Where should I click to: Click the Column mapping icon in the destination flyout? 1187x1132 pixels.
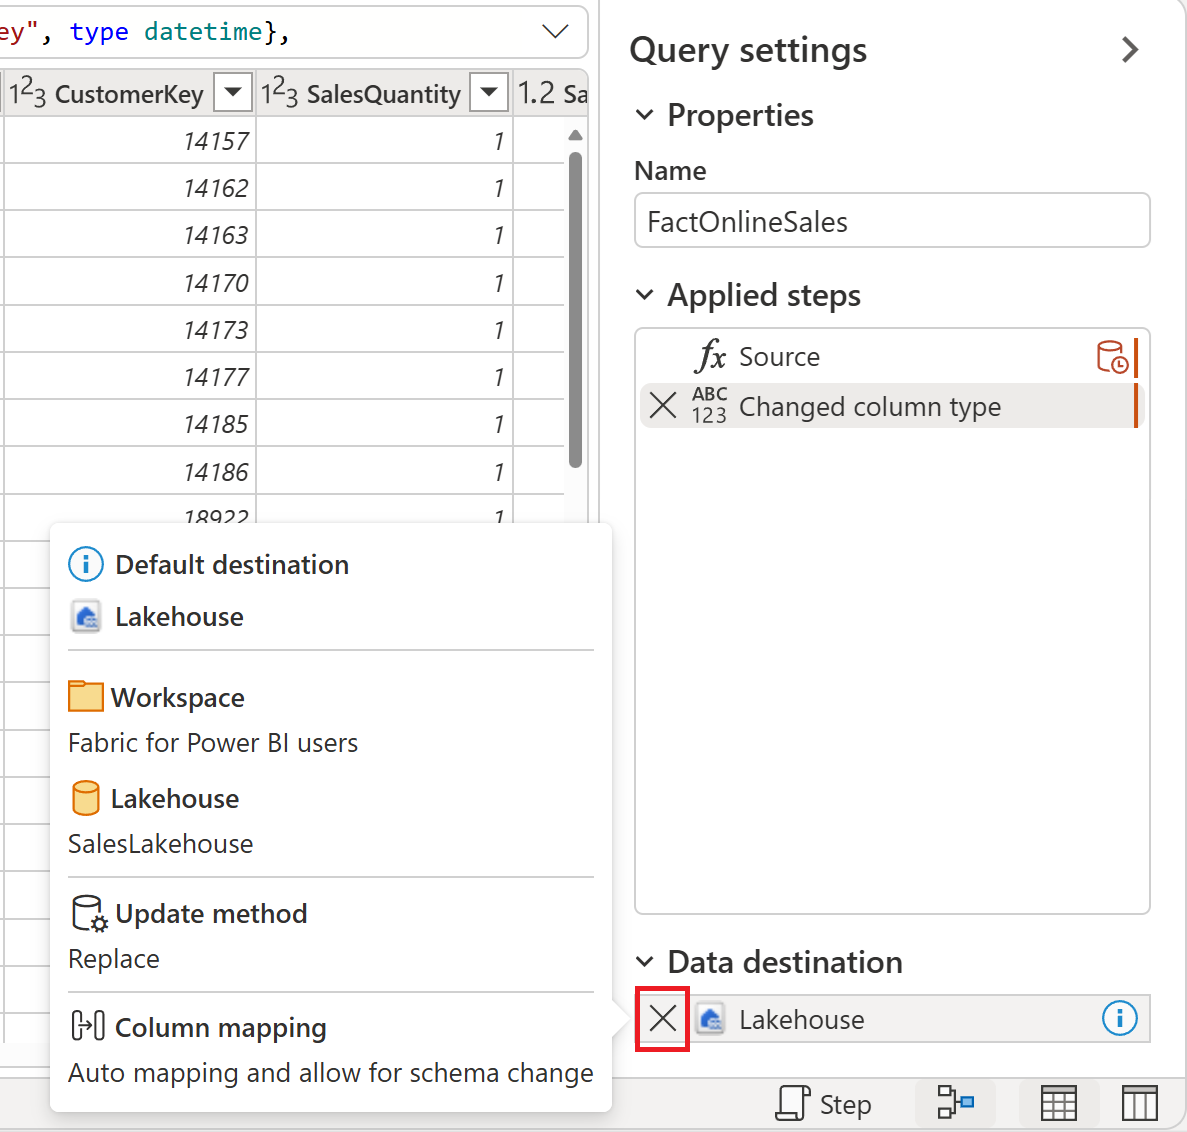tap(87, 1026)
